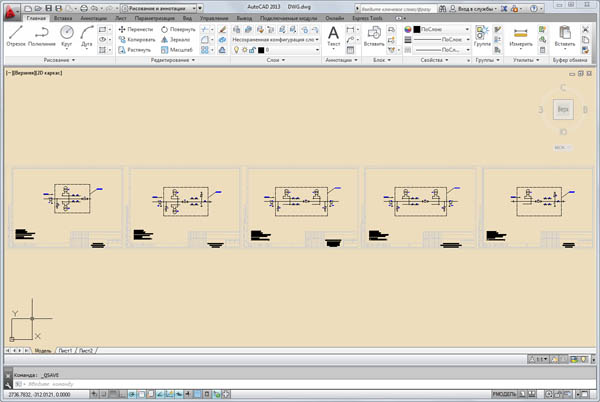Select the Полилиния drawing tool
Image resolution: width=600 pixels, height=402 pixels.
point(43,37)
